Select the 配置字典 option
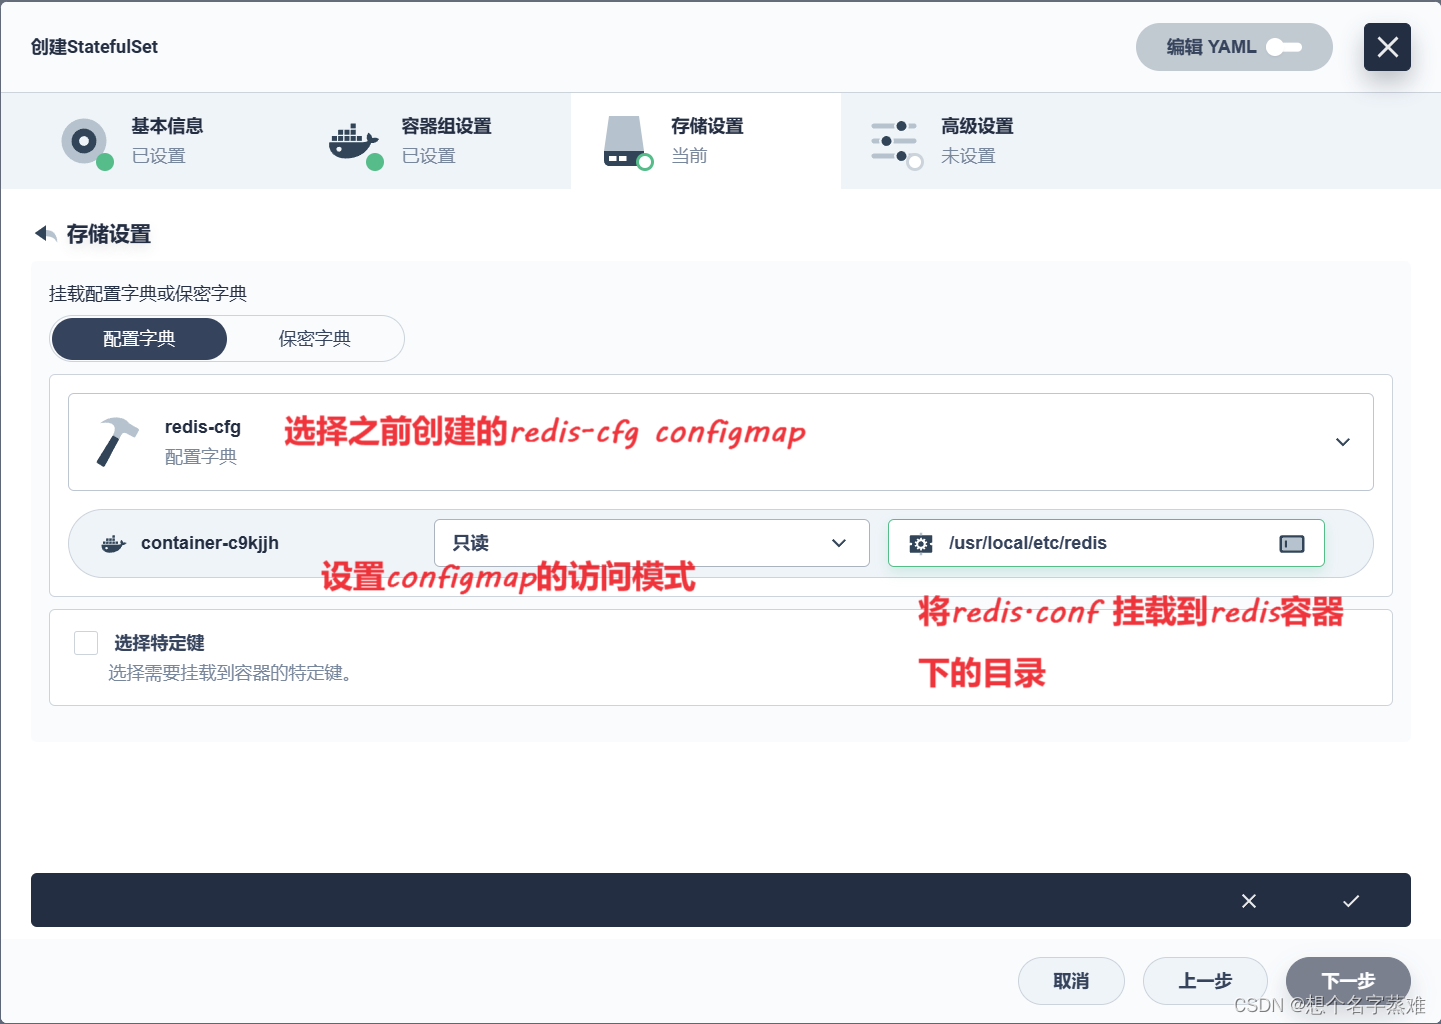This screenshot has height=1024, width=1441. 139,339
